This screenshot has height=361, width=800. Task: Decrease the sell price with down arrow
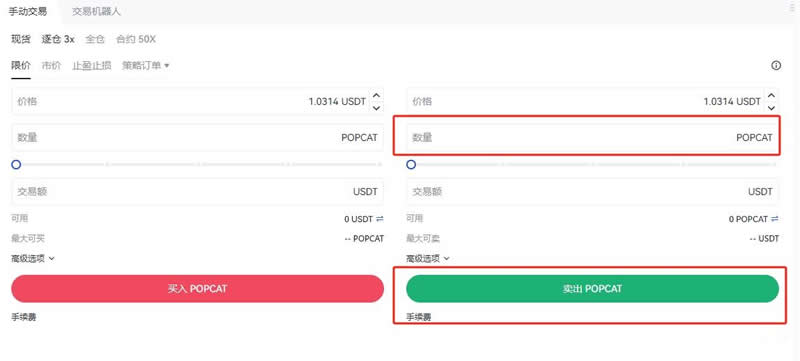(771, 108)
